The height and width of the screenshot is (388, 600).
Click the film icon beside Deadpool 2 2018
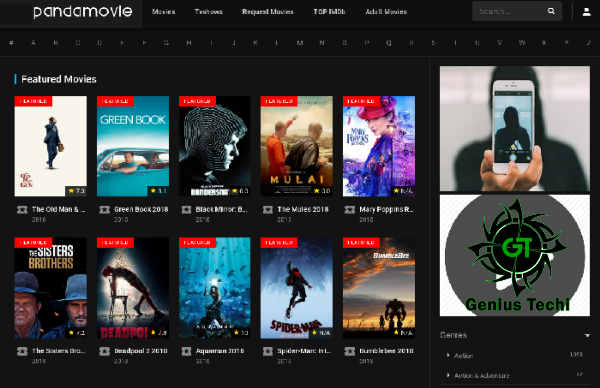[104, 351]
